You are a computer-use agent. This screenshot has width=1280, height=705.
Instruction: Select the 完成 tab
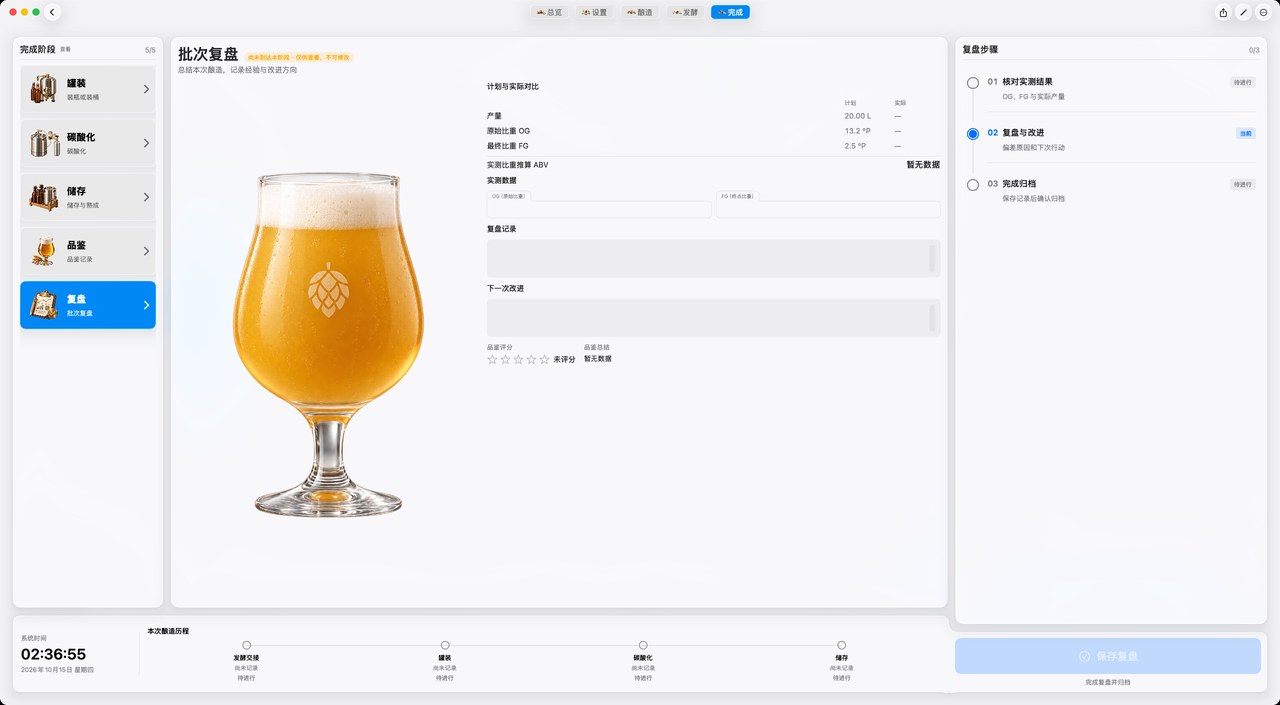tap(730, 12)
